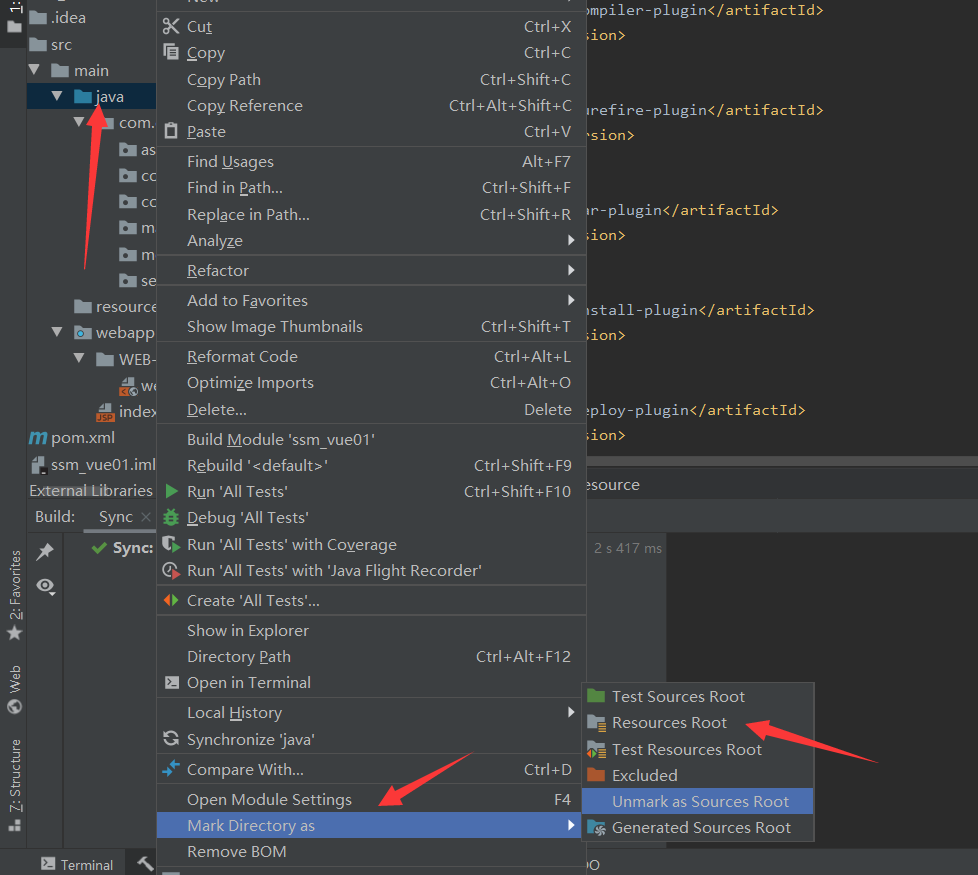Click Build Module 'ssm_vue01' entry
This screenshot has width=978, height=875.
pos(371,440)
